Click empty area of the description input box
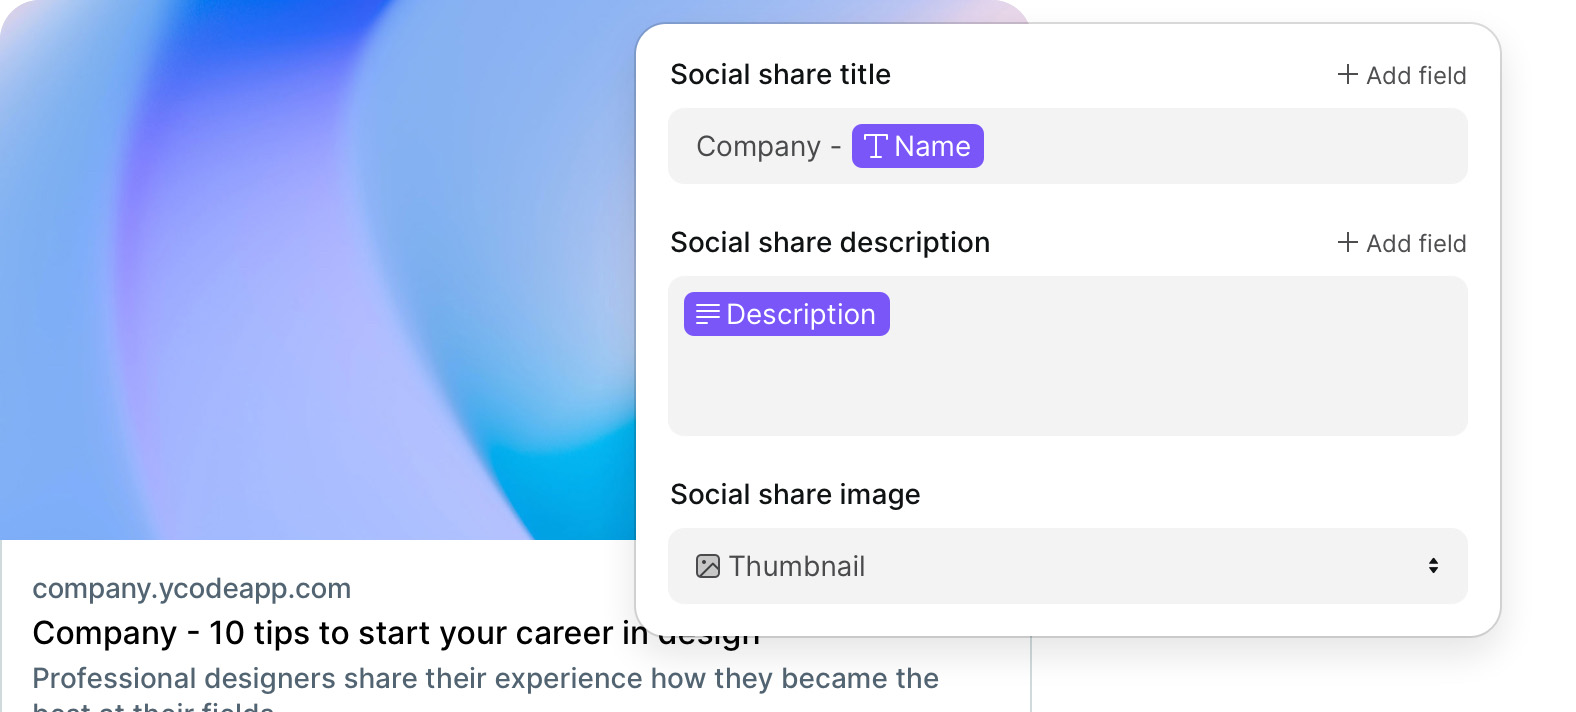The width and height of the screenshot is (1576, 712). click(x=1067, y=385)
